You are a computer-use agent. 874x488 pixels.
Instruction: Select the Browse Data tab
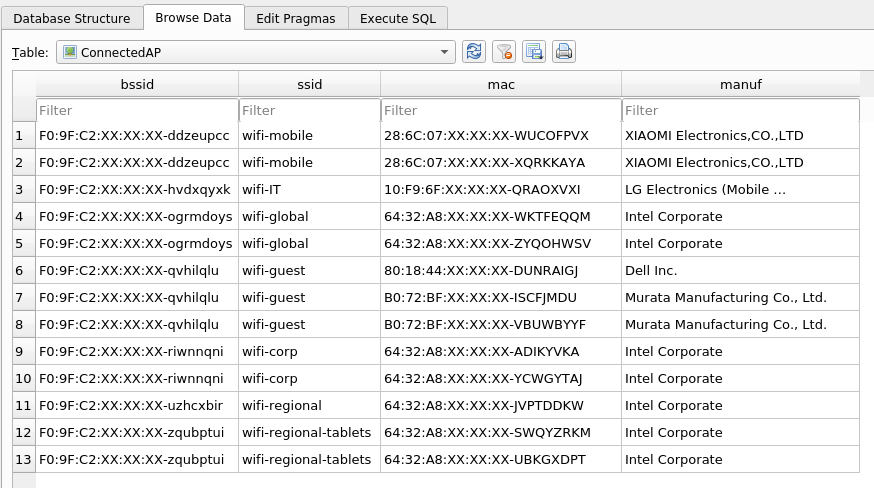tap(194, 17)
